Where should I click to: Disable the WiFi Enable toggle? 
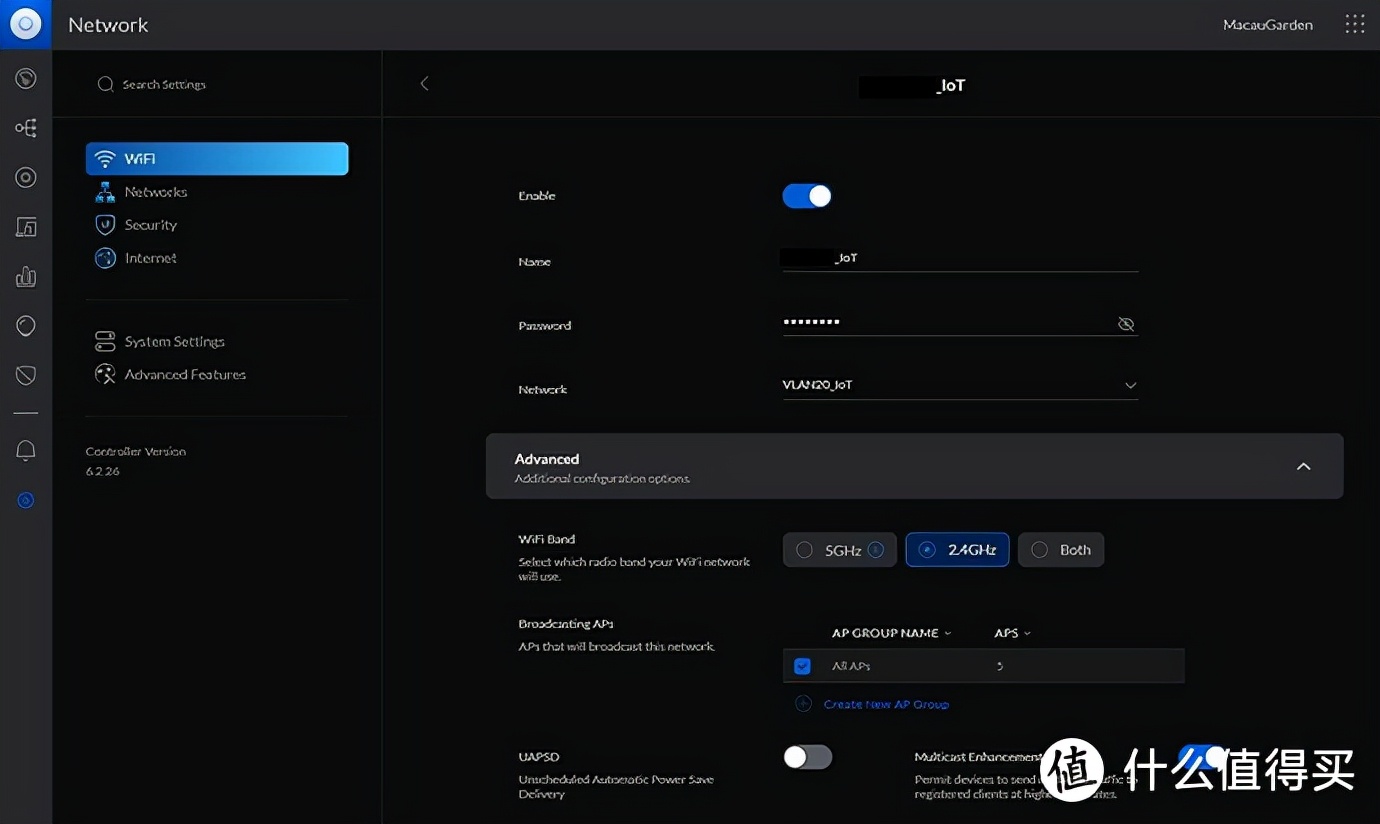pos(807,196)
